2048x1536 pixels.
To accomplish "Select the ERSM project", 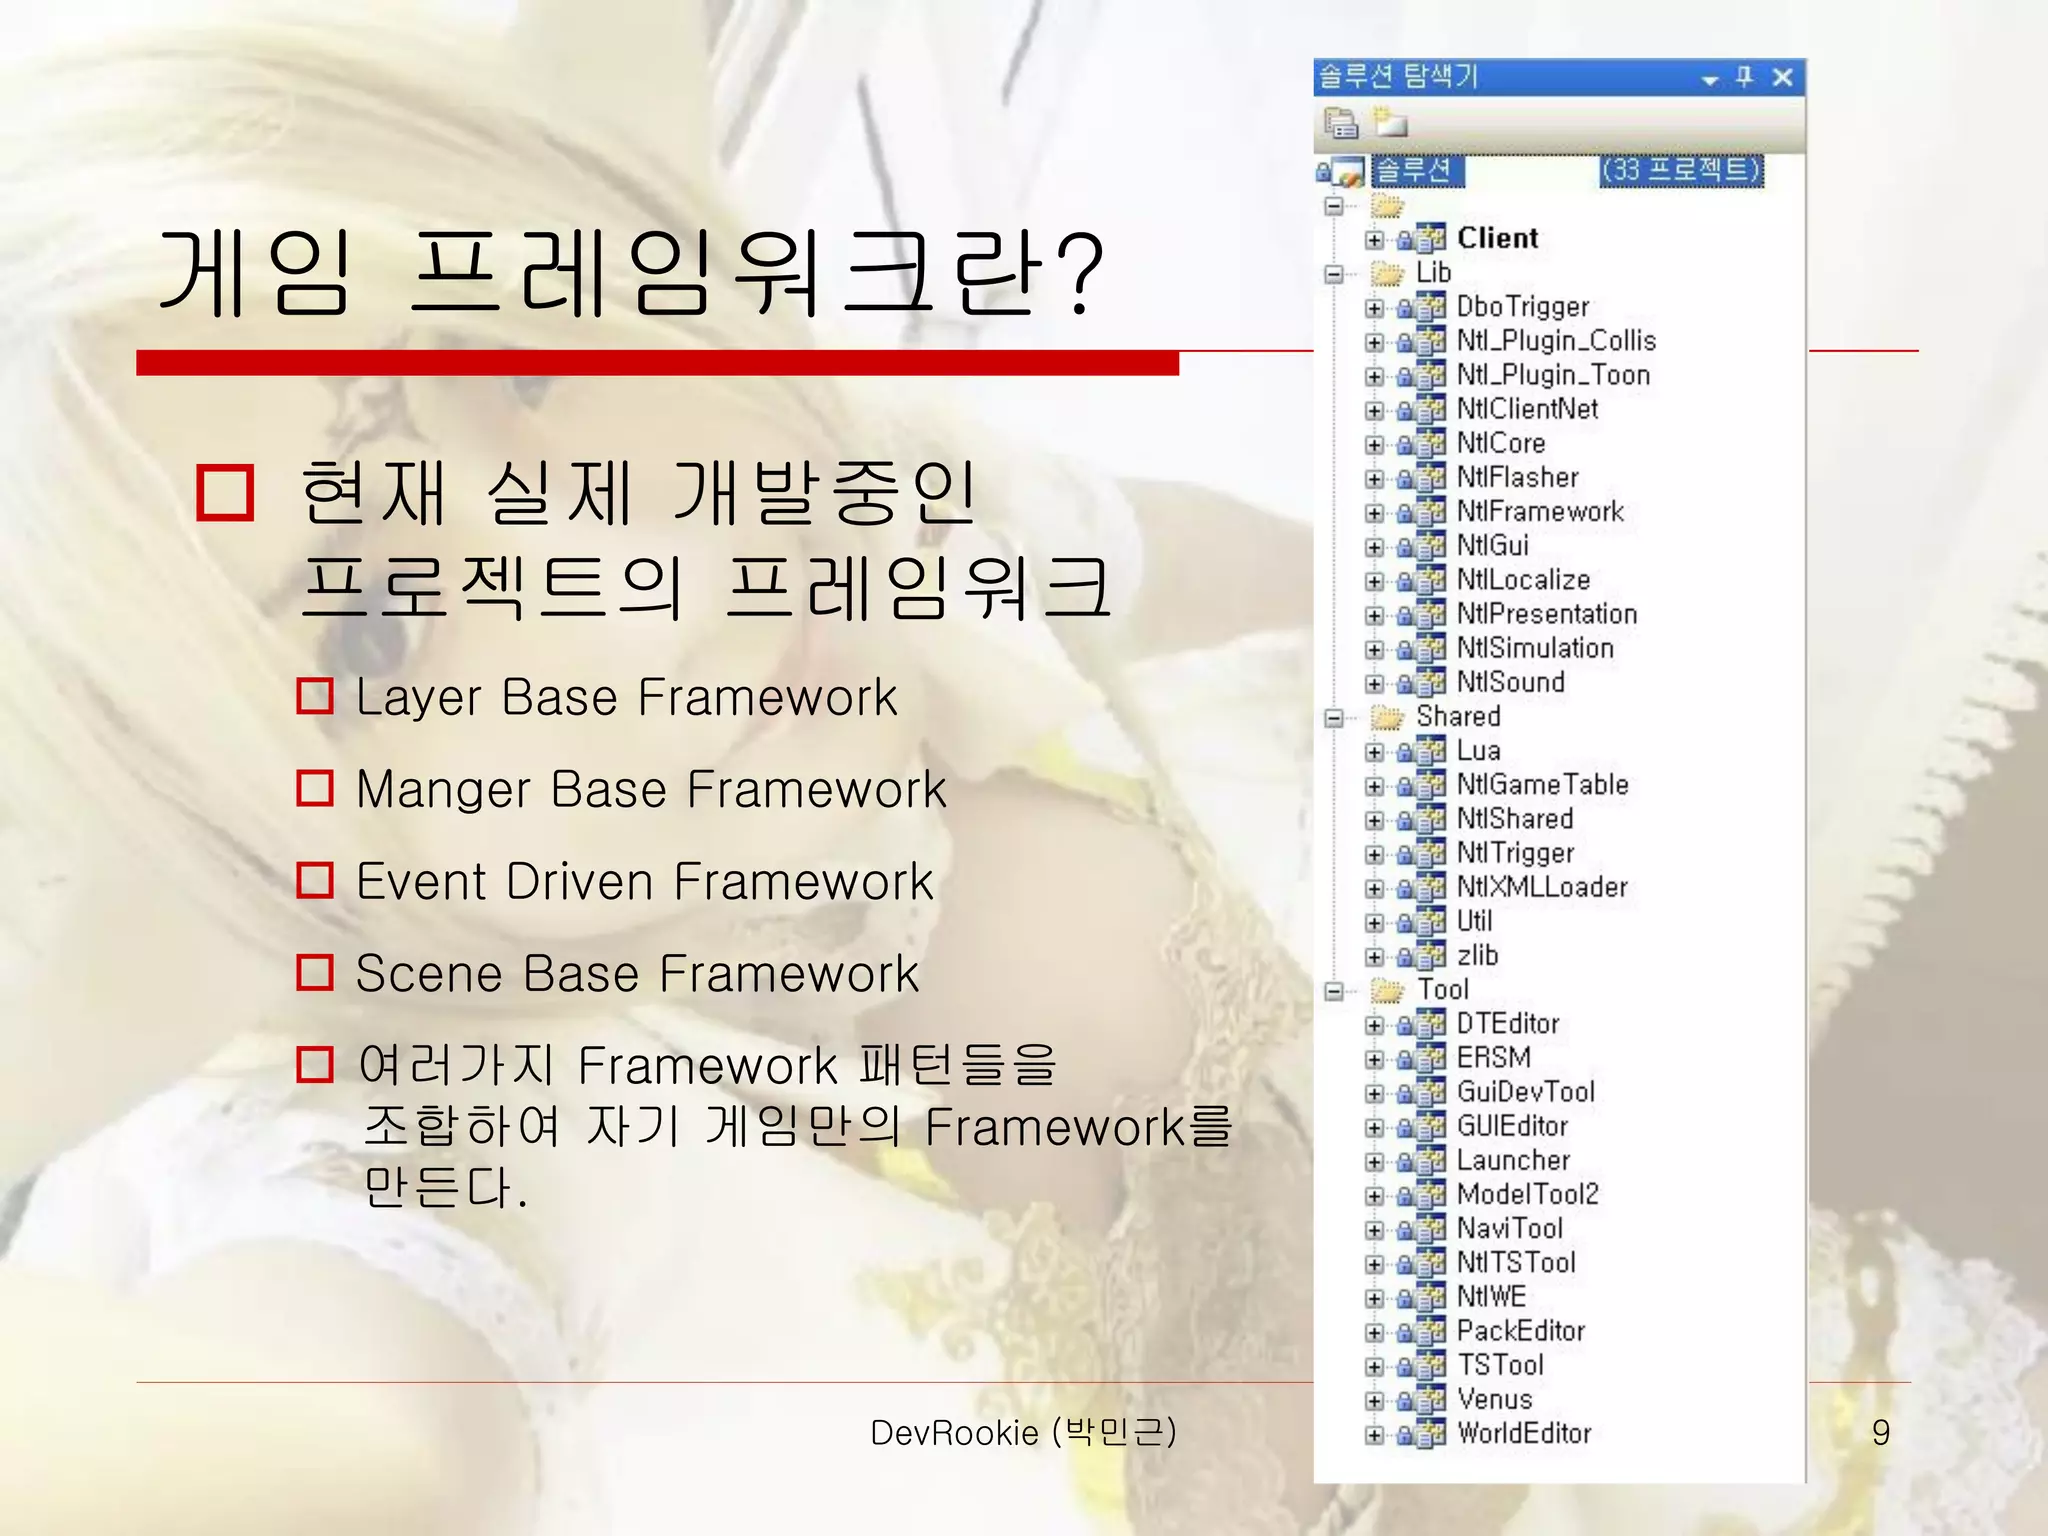I will [1493, 1057].
